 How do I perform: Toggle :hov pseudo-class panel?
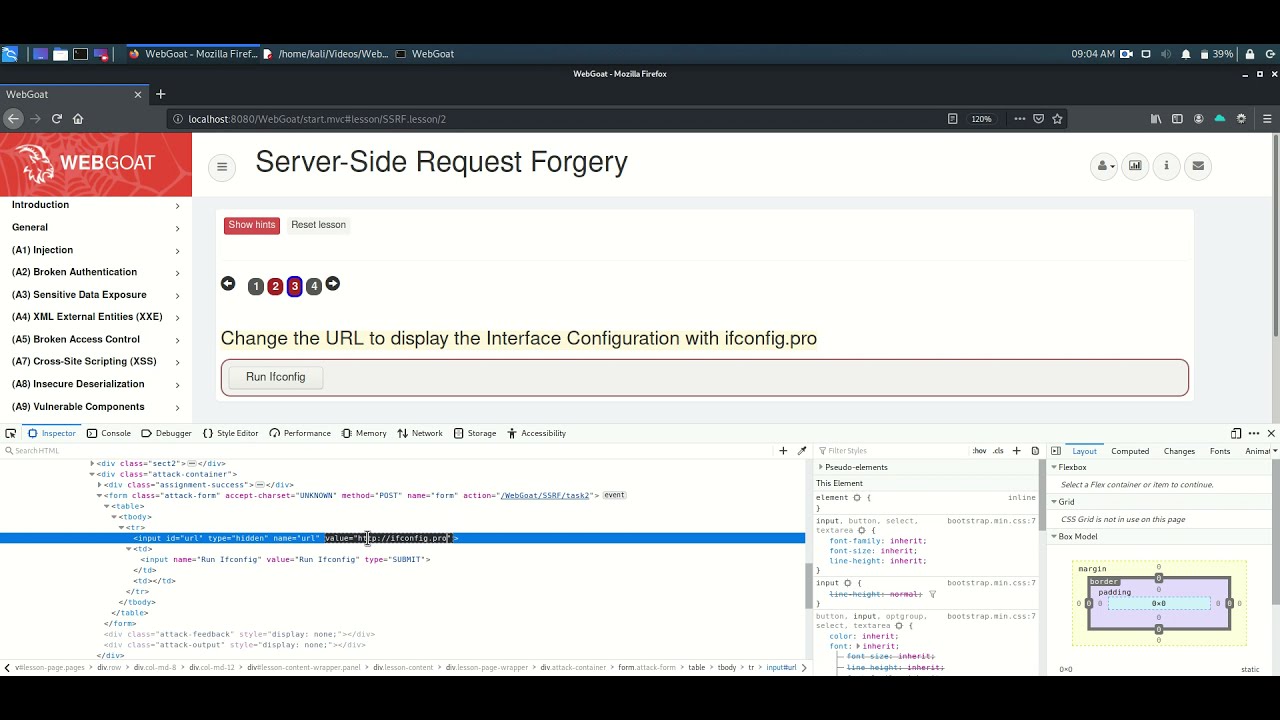tap(979, 451)
